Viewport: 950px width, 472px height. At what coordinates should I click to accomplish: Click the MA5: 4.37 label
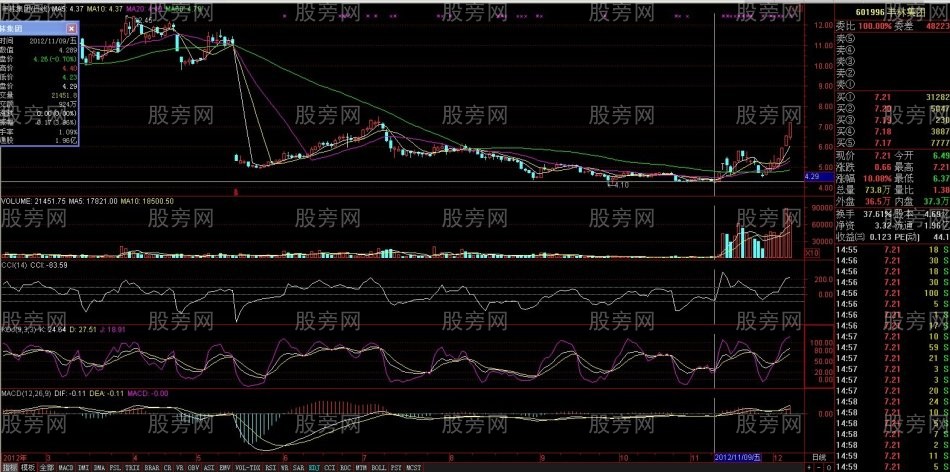coord(67,10)
